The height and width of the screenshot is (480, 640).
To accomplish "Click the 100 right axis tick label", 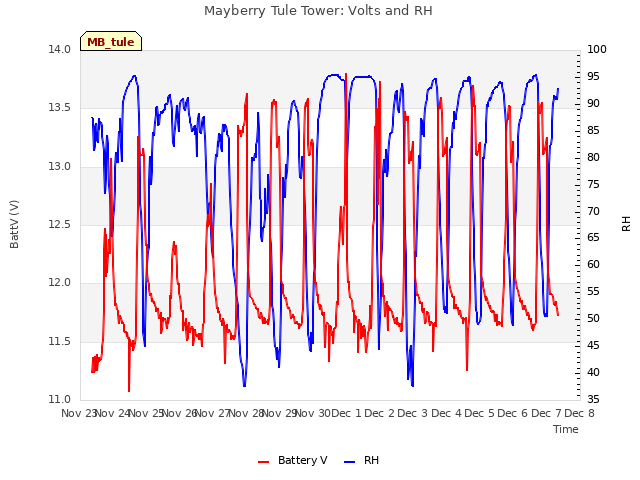I will [597, 50].
